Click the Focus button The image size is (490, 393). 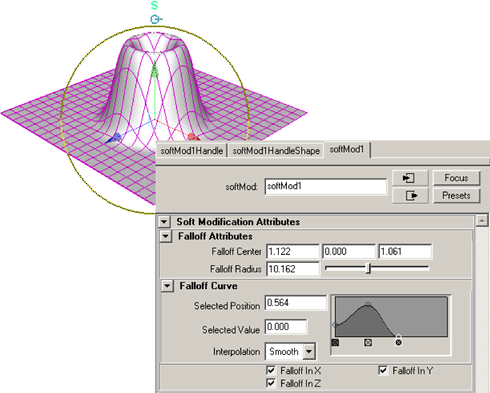point(456,178)
